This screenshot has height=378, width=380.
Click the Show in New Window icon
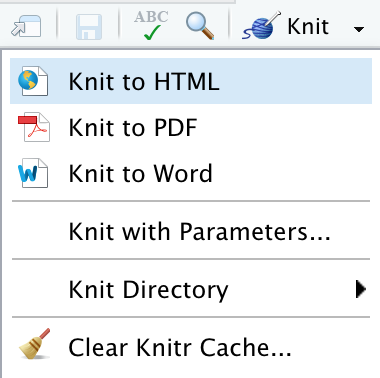tap(26, 26)
